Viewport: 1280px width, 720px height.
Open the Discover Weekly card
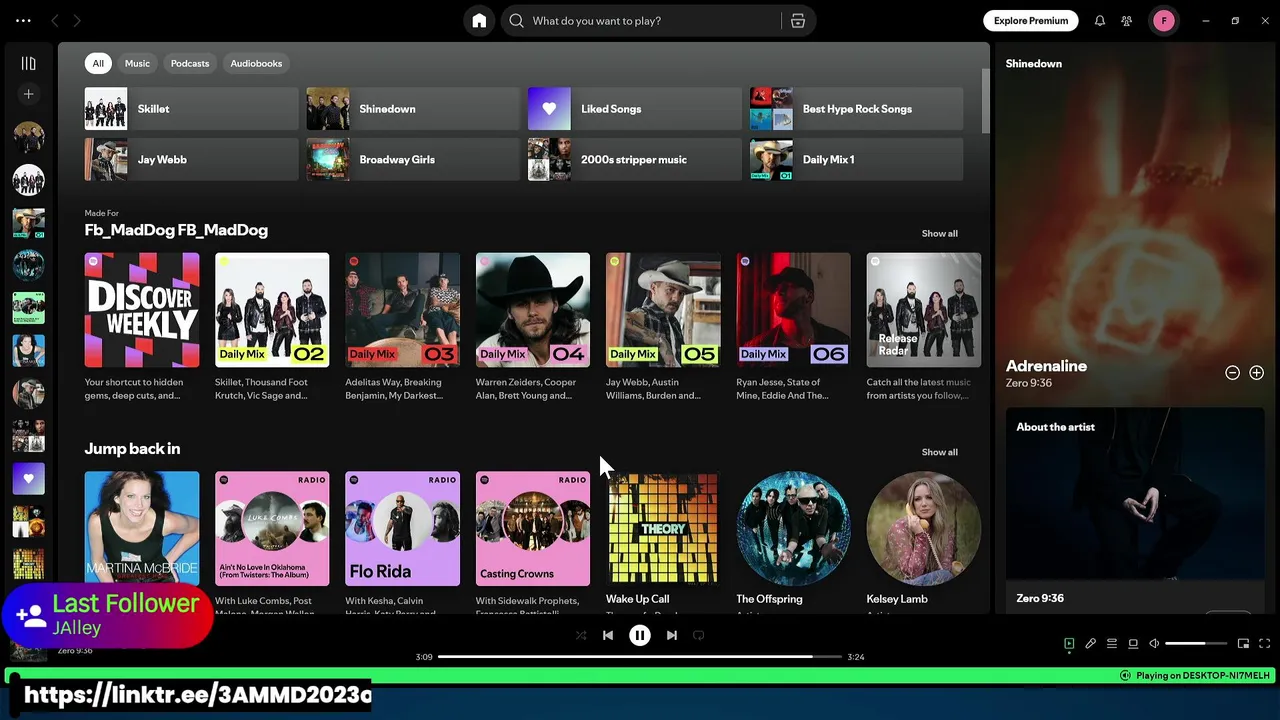click(x=142, y=327)
